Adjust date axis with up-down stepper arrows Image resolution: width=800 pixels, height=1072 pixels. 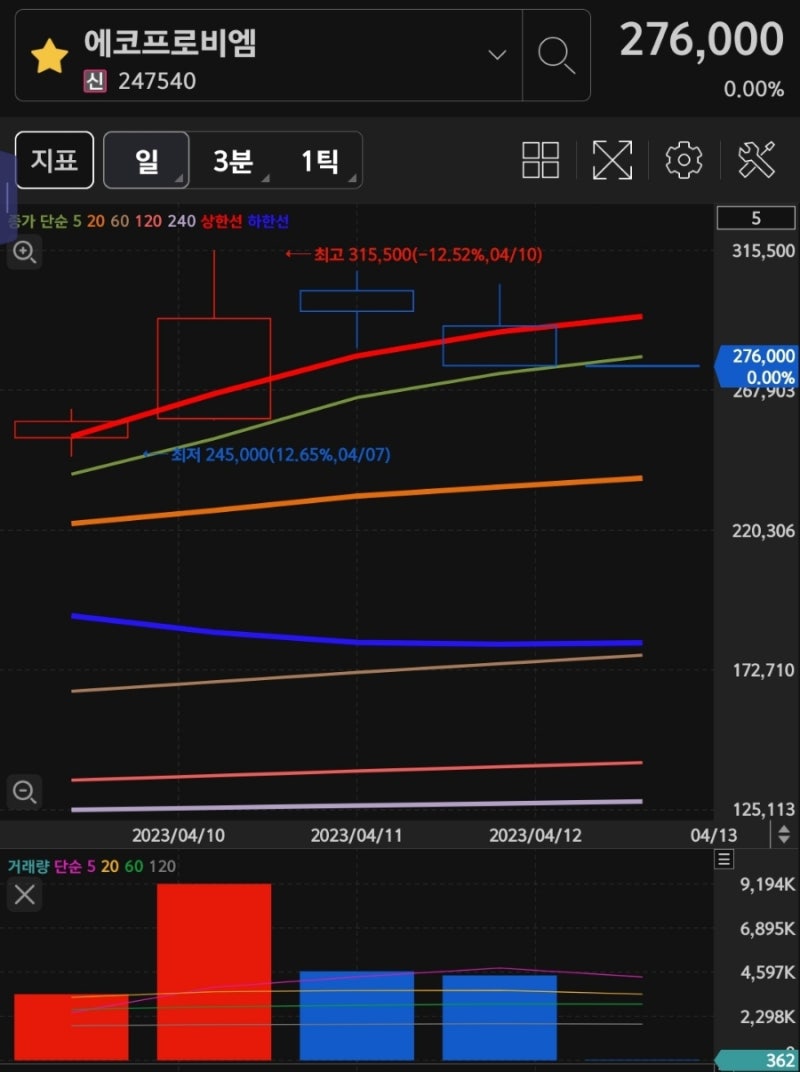(784, 834)
